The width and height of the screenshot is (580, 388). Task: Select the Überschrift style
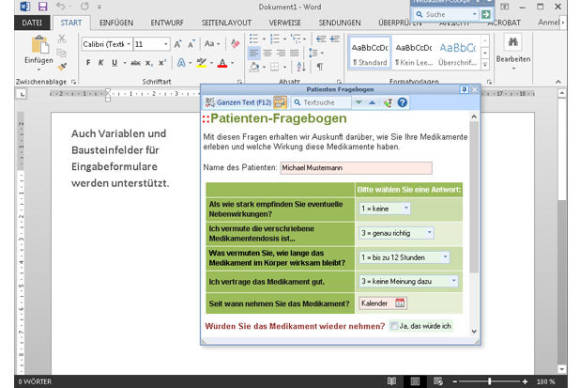[x=458, y=54]
